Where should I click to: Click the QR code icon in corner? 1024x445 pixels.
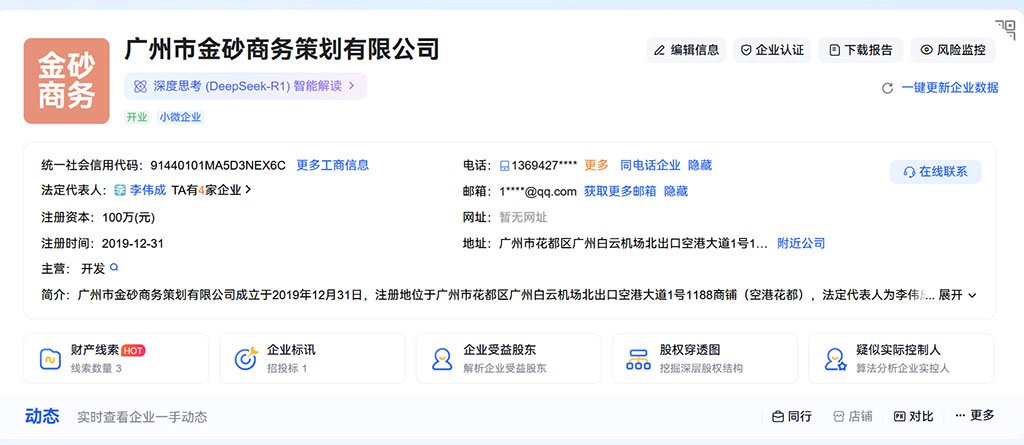1004,30
